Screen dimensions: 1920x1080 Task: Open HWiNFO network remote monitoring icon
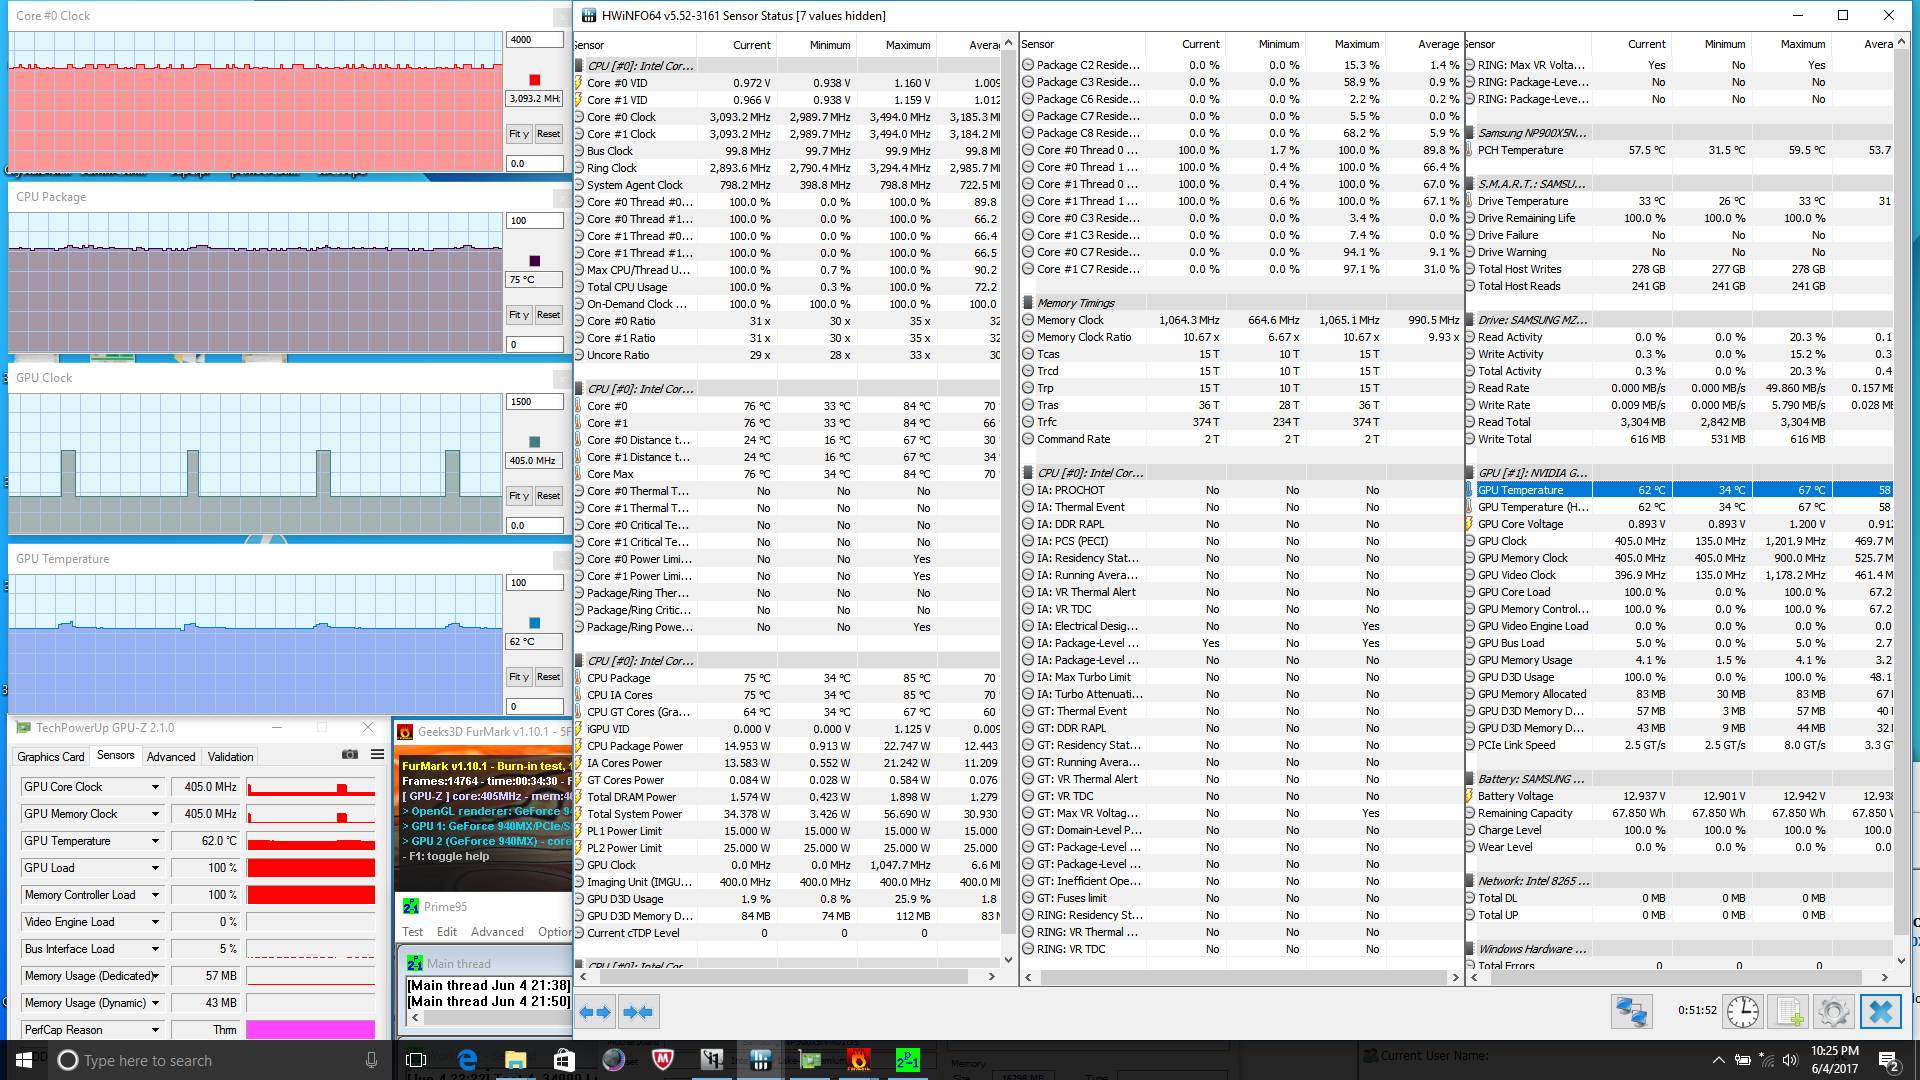[1631, 1012]
